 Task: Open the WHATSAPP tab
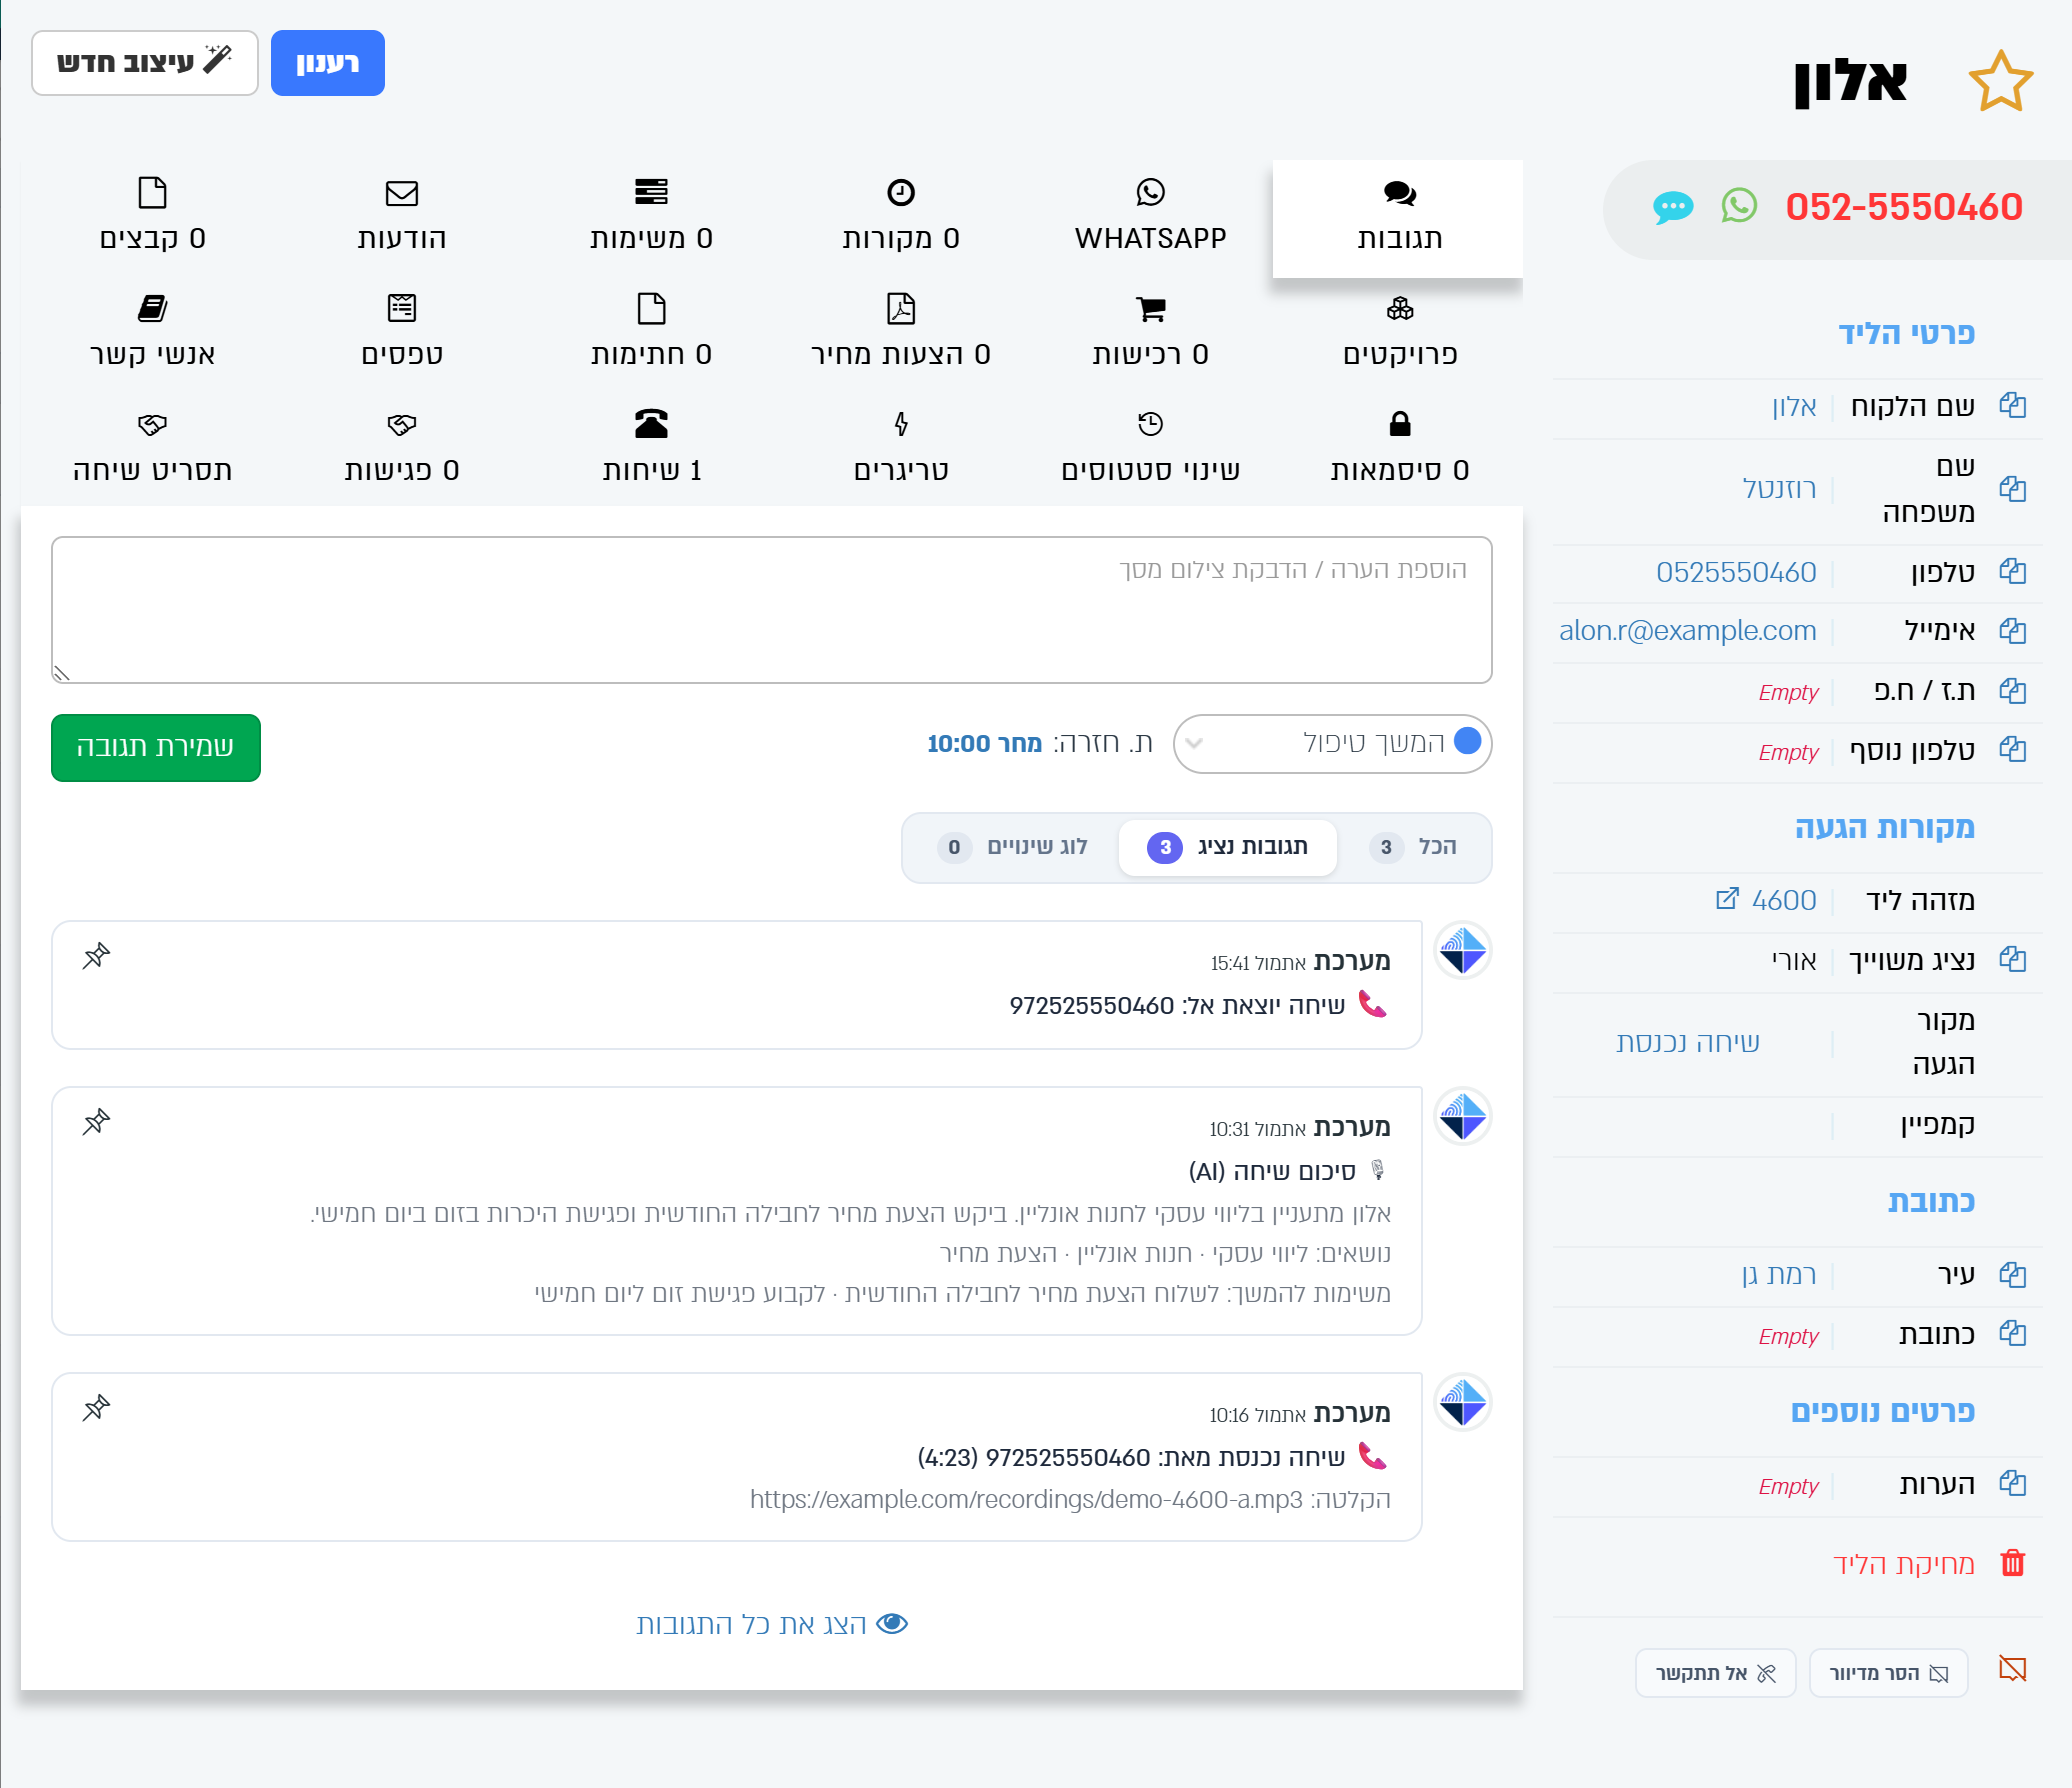click(x=1150, y=217)
